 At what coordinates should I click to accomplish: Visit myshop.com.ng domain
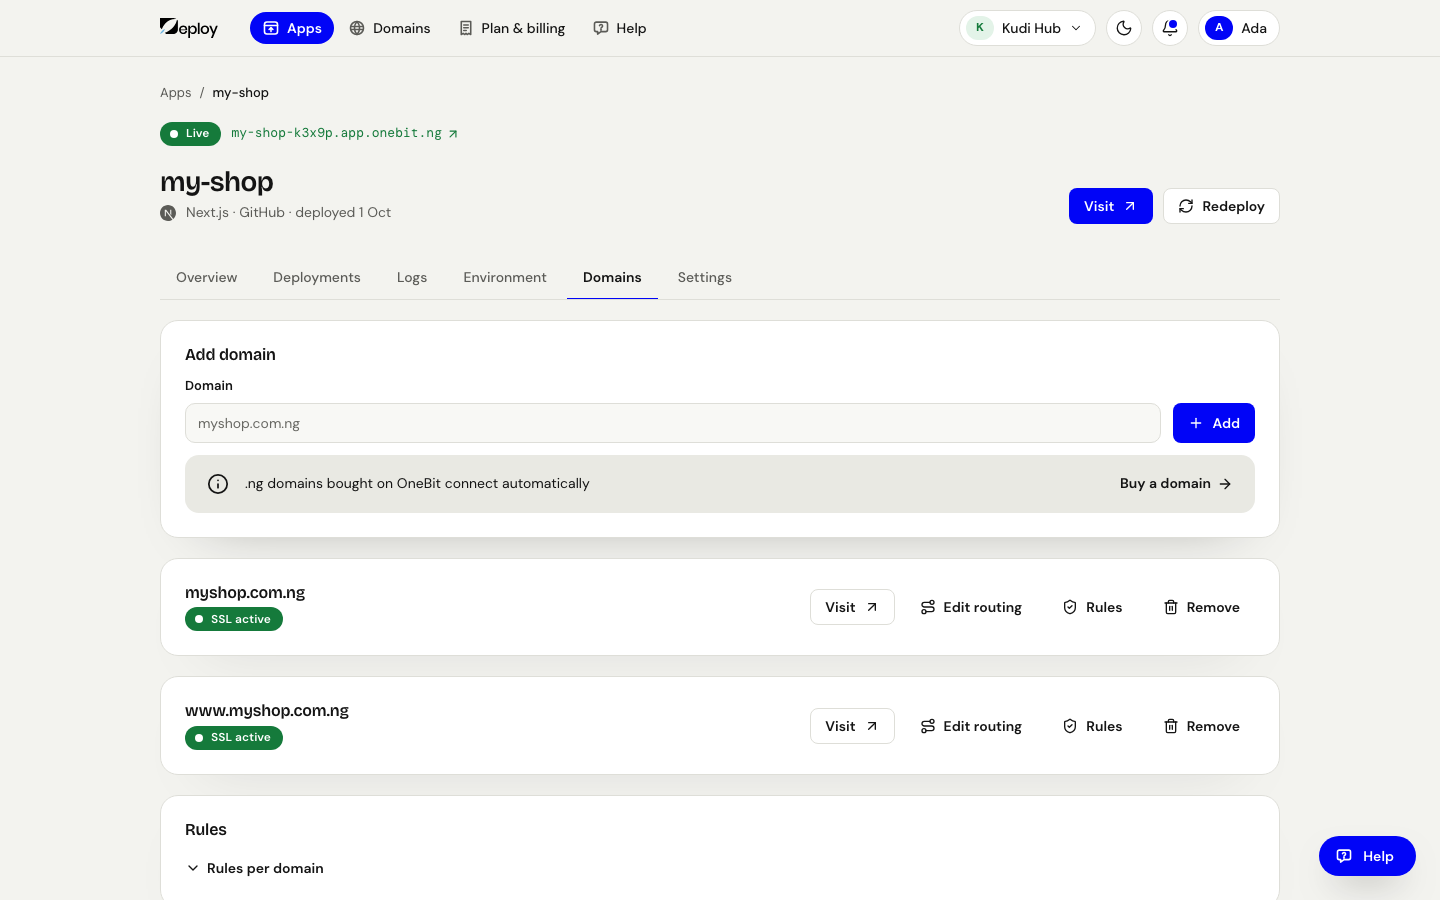pos(852,607)
